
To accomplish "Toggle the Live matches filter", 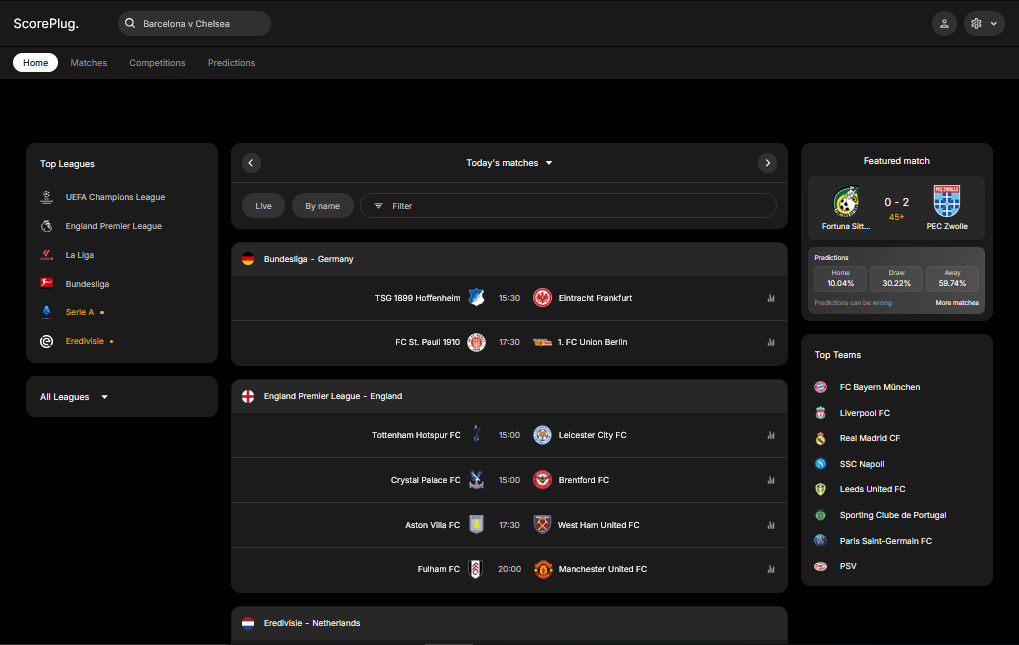I will 263,206.
